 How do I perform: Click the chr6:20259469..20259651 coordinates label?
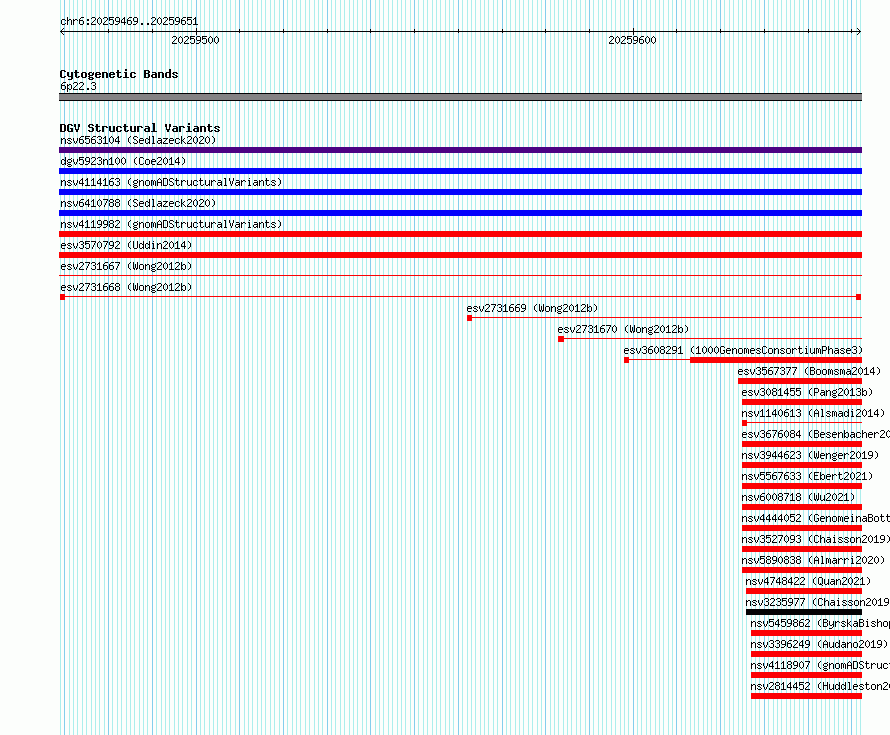(x=129, y=21)
